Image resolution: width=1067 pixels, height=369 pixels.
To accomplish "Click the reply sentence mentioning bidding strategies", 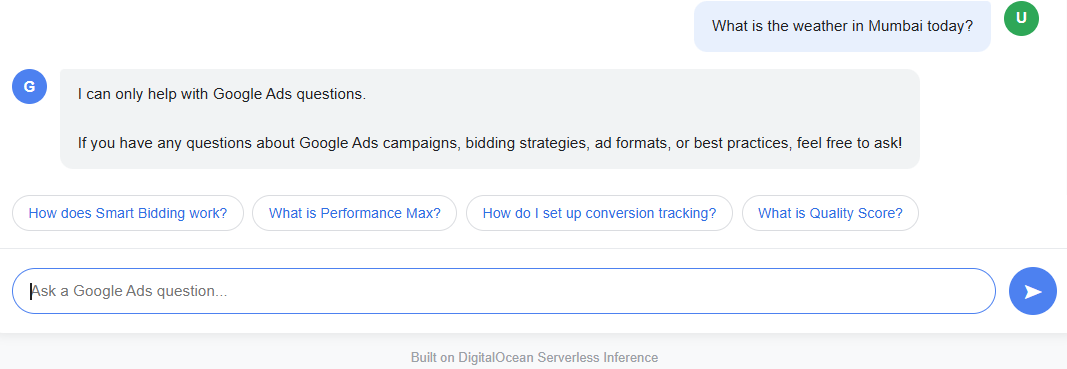I will pos(490,144).
